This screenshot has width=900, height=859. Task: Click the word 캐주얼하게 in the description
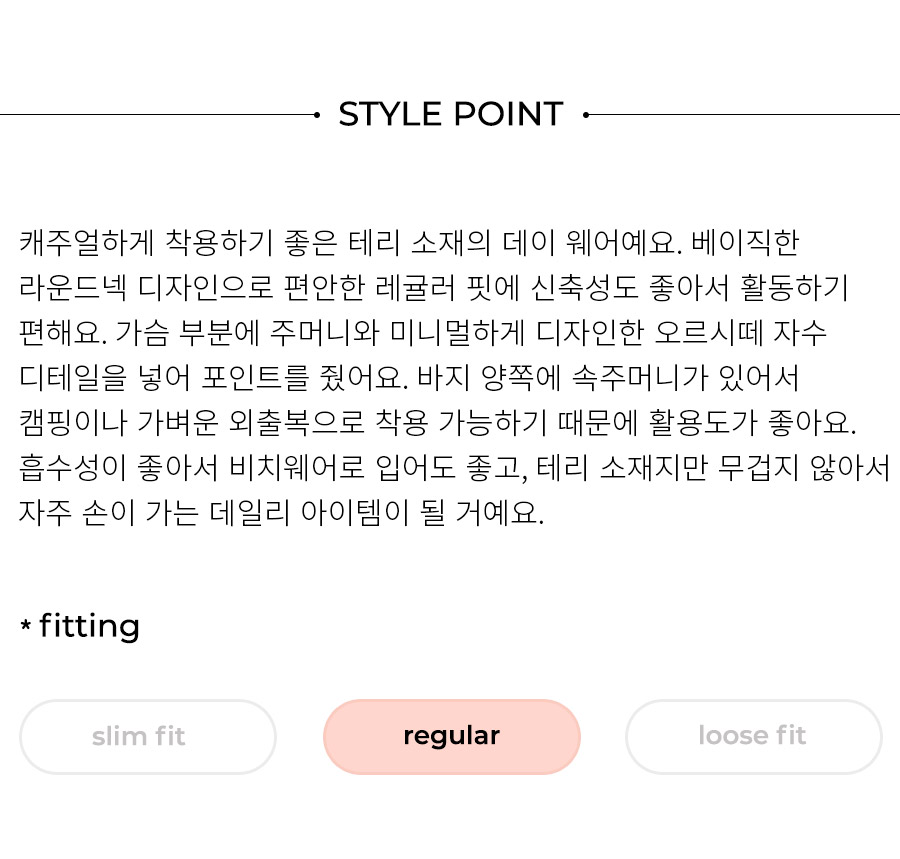[x=87, y=242]
